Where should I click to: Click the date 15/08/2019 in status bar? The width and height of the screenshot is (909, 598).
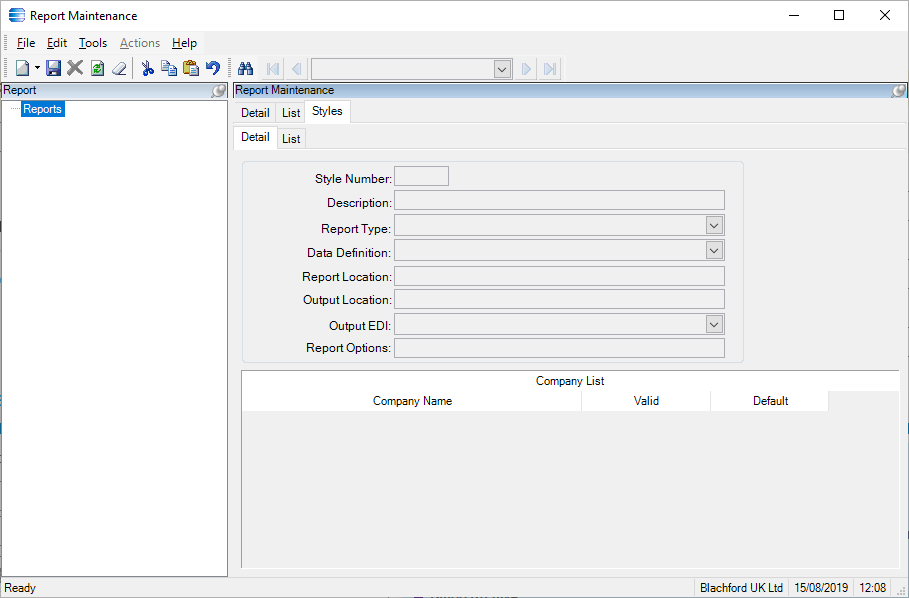(x=821, y=588)
